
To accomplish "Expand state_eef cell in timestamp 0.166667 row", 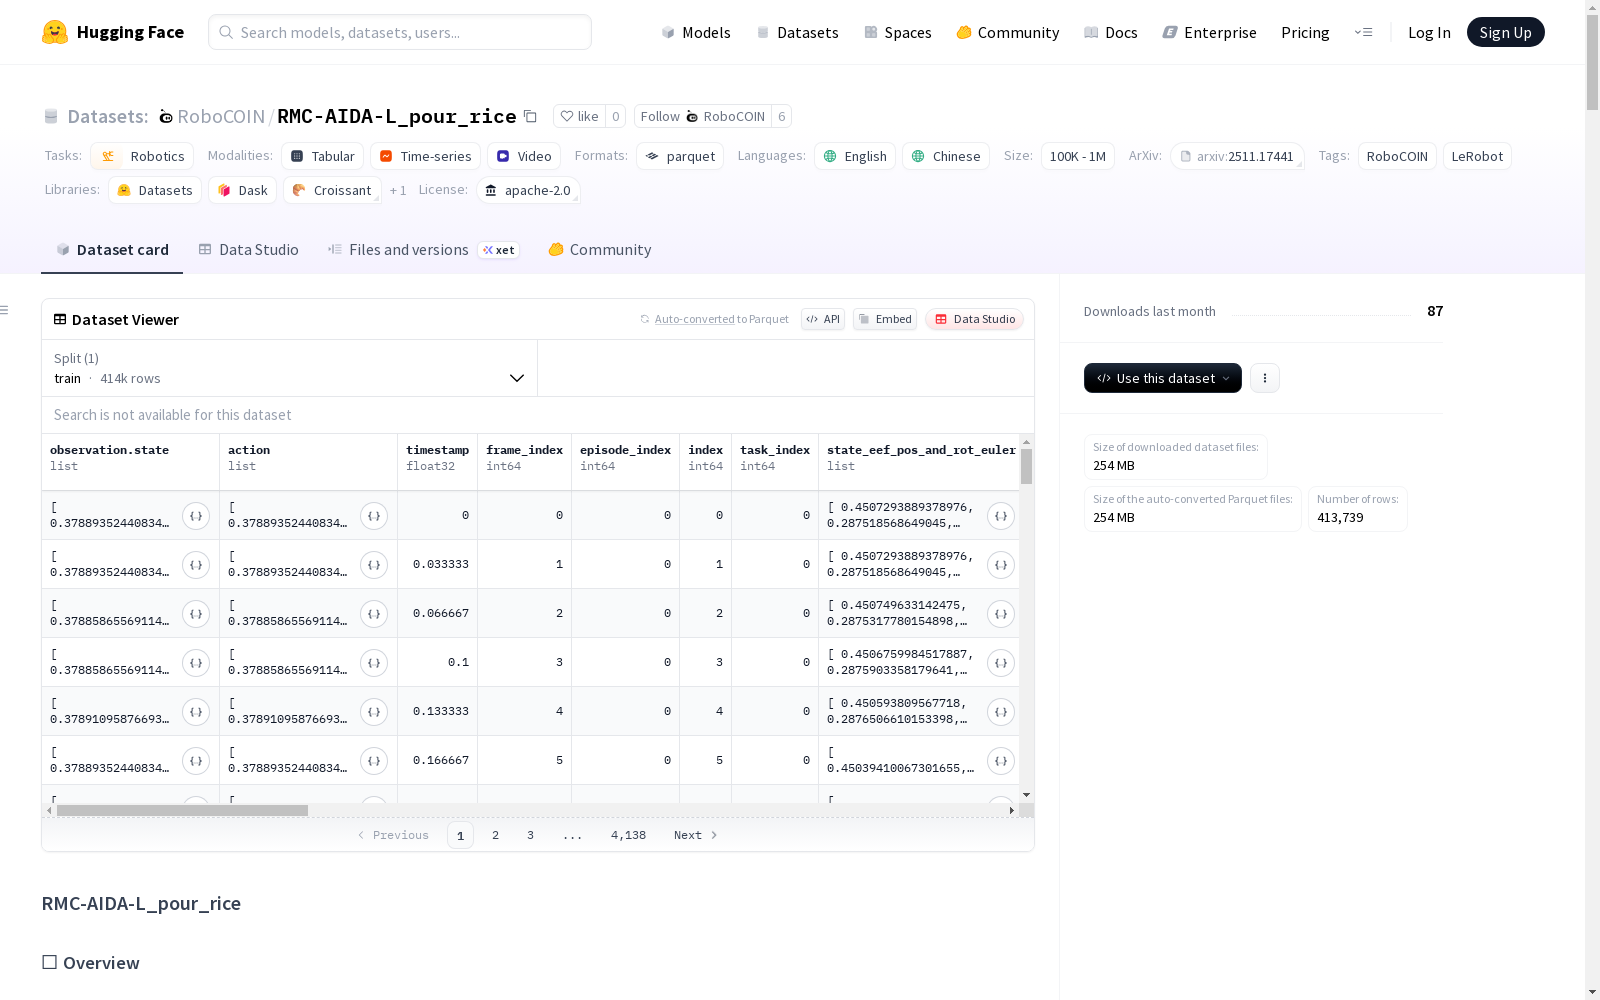I will click(x=1001, y=761).
